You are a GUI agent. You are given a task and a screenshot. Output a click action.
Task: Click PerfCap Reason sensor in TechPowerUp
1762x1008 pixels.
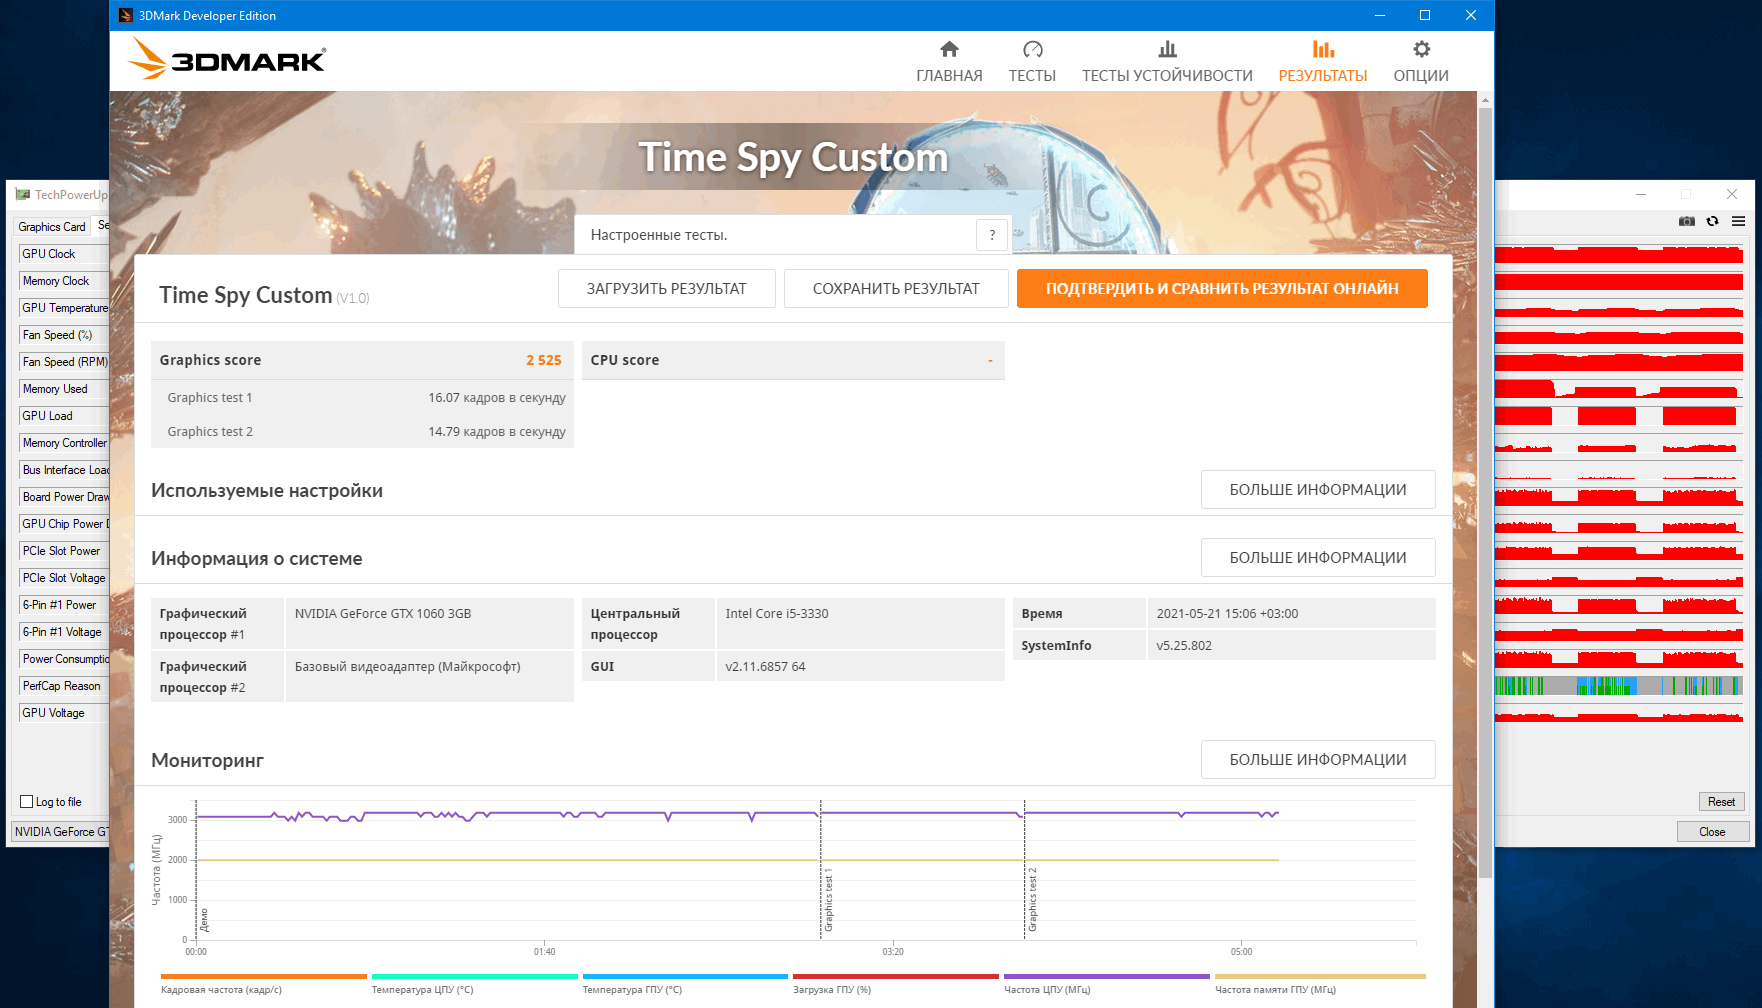click(65, 686)
